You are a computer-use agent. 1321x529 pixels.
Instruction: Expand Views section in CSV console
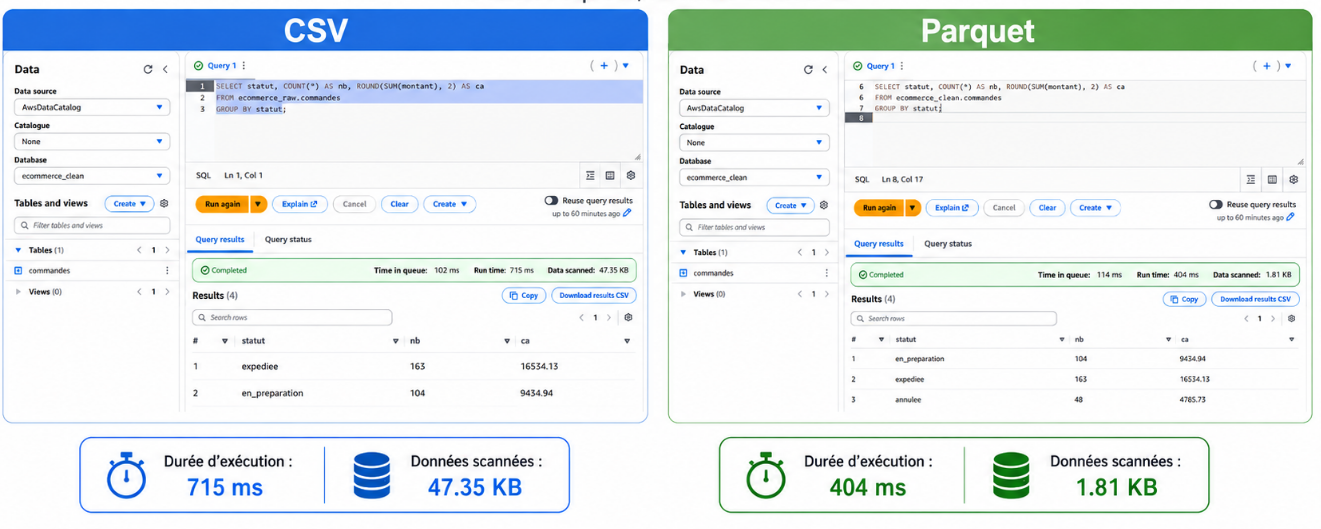[x=18, y=292]
